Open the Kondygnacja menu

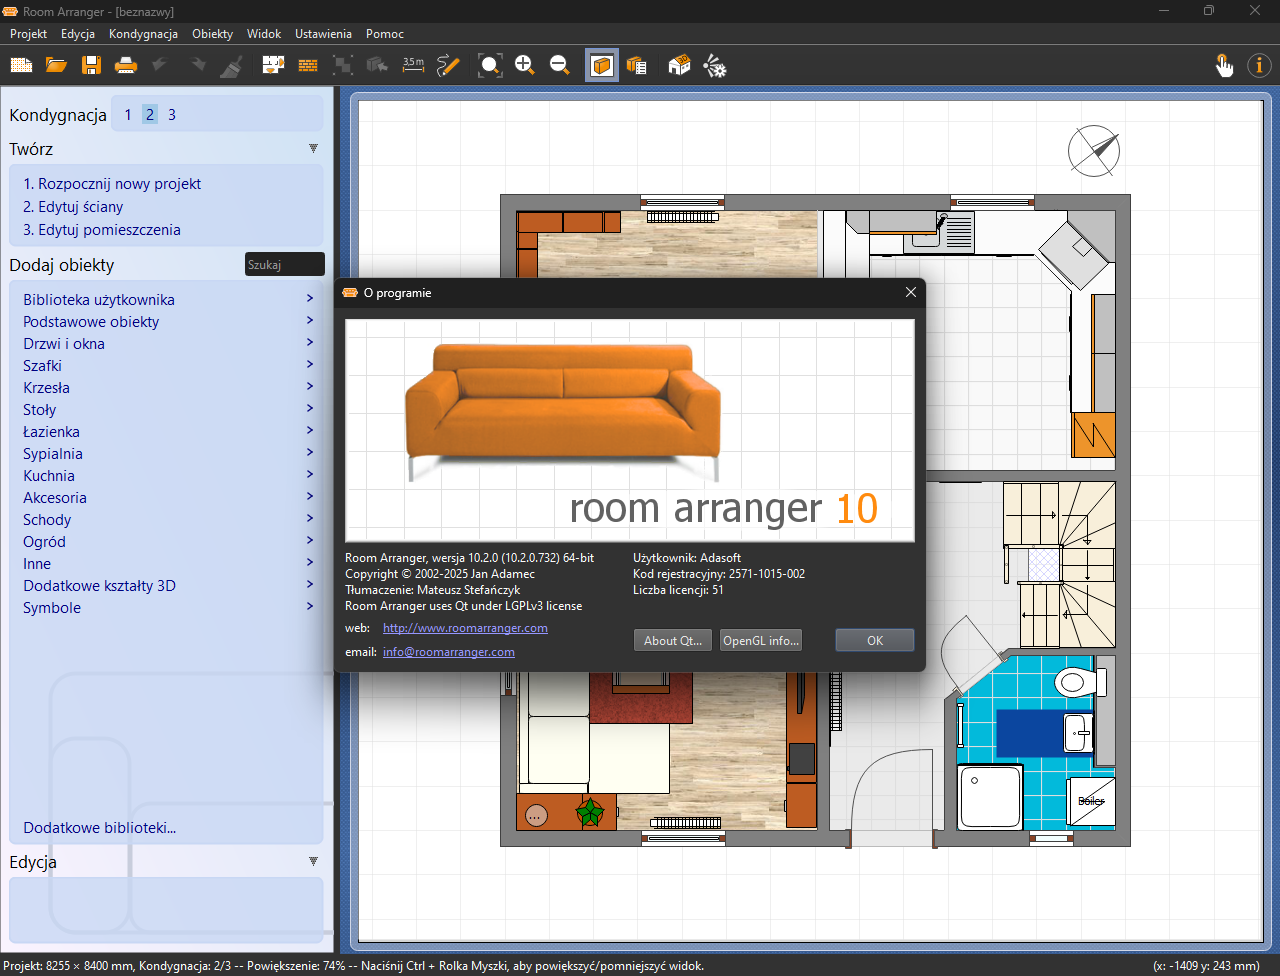point(143,34)
